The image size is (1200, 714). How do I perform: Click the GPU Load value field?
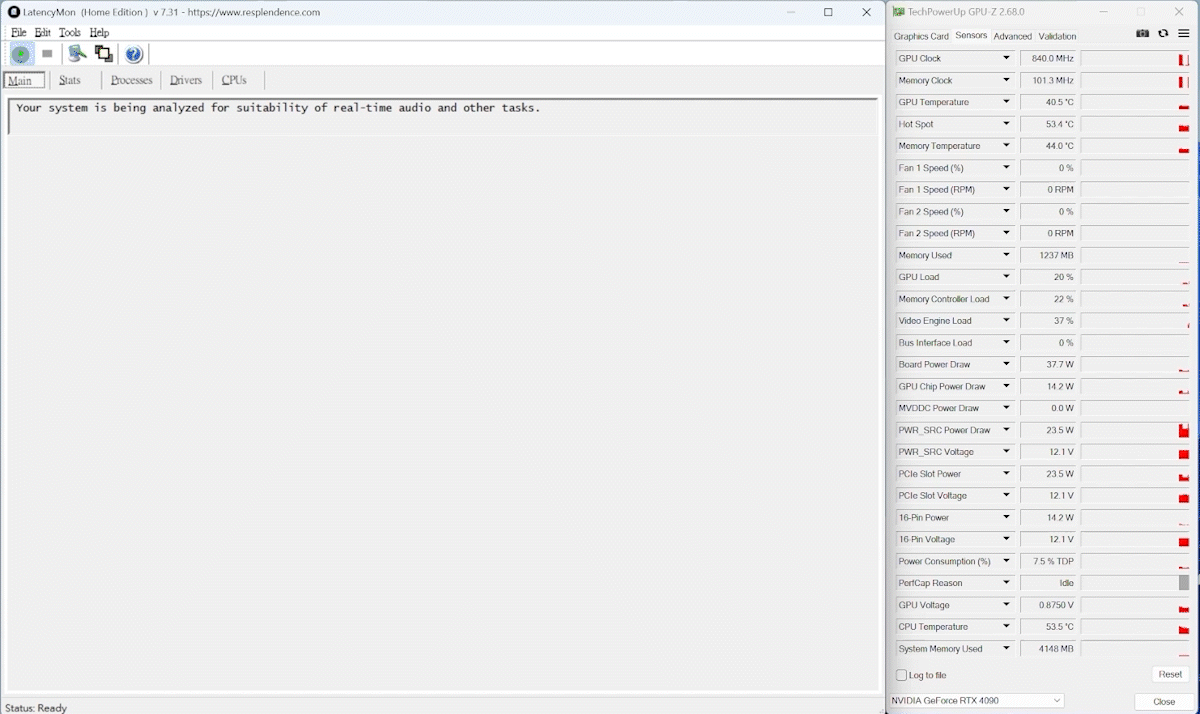click(x=1048, y=278)
